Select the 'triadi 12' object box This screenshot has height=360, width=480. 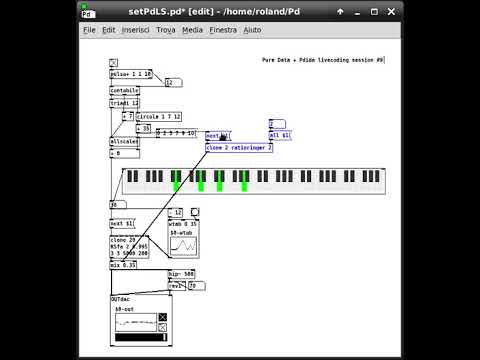(125, 103)
